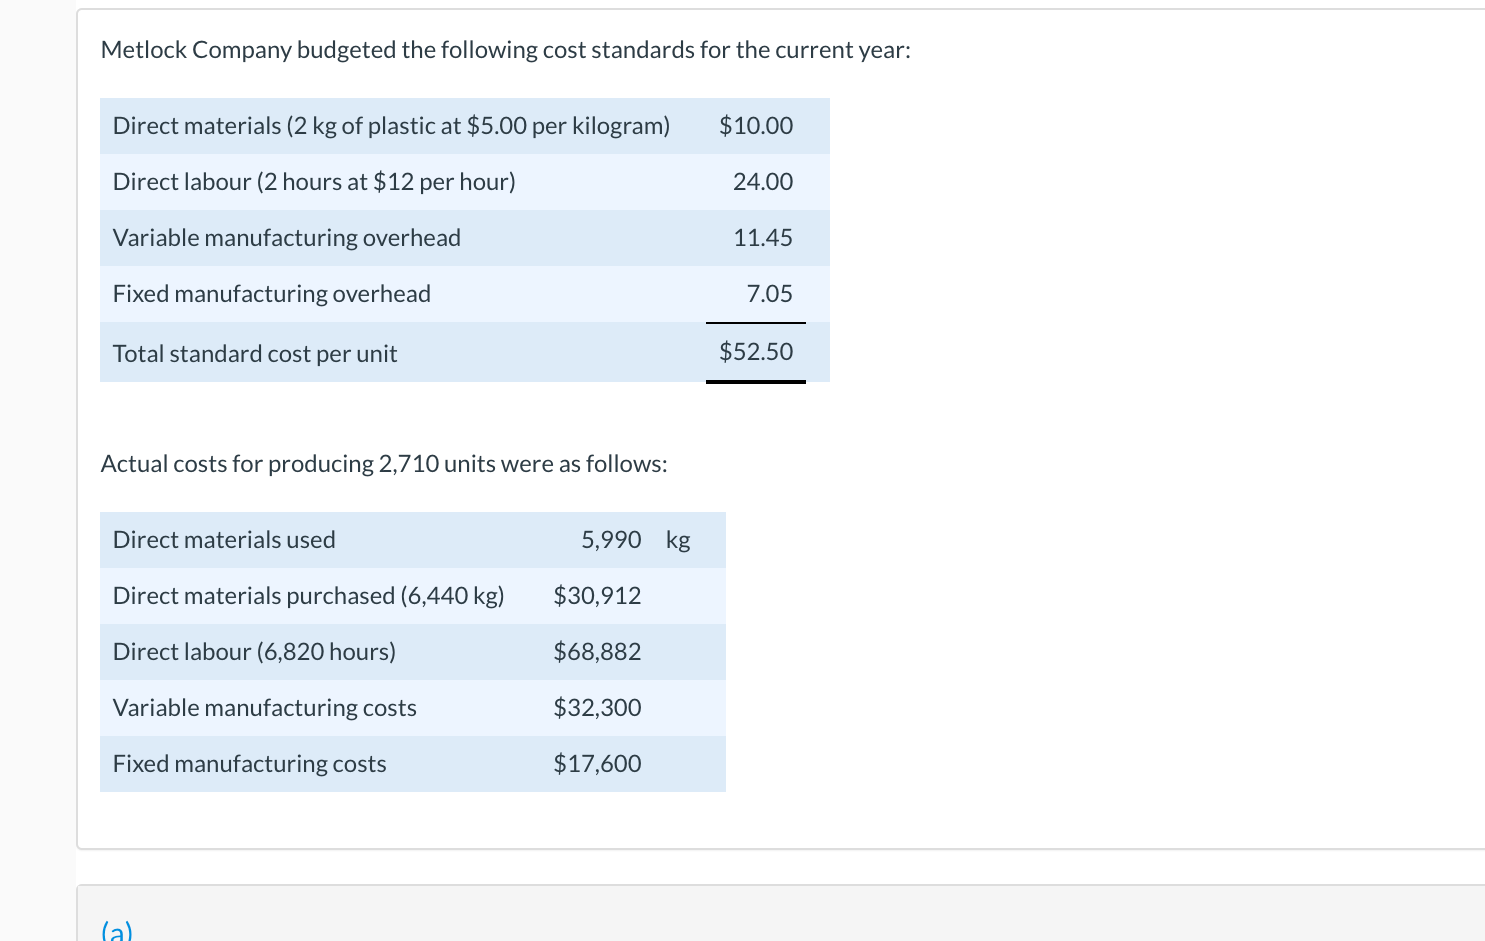
Task: Click the $17,600 fixed cost value
Action: 596,764
